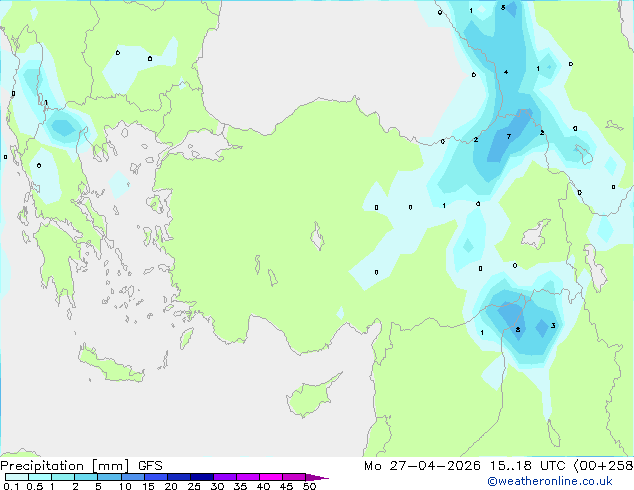634x490 pixels.
Task: Open the weatheronline.co.uk copyright link
Action: tap(550, 481)
